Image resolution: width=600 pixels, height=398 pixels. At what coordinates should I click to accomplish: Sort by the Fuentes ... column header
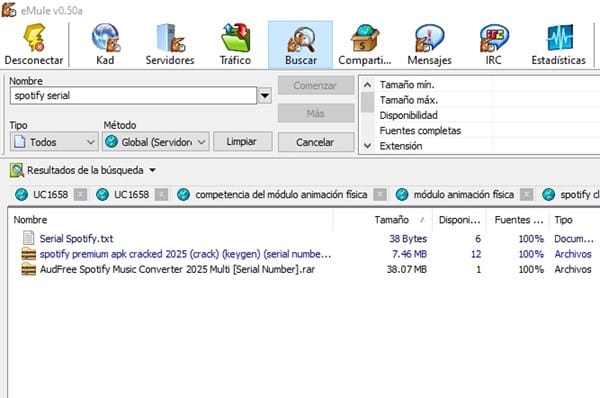[518, 220]
